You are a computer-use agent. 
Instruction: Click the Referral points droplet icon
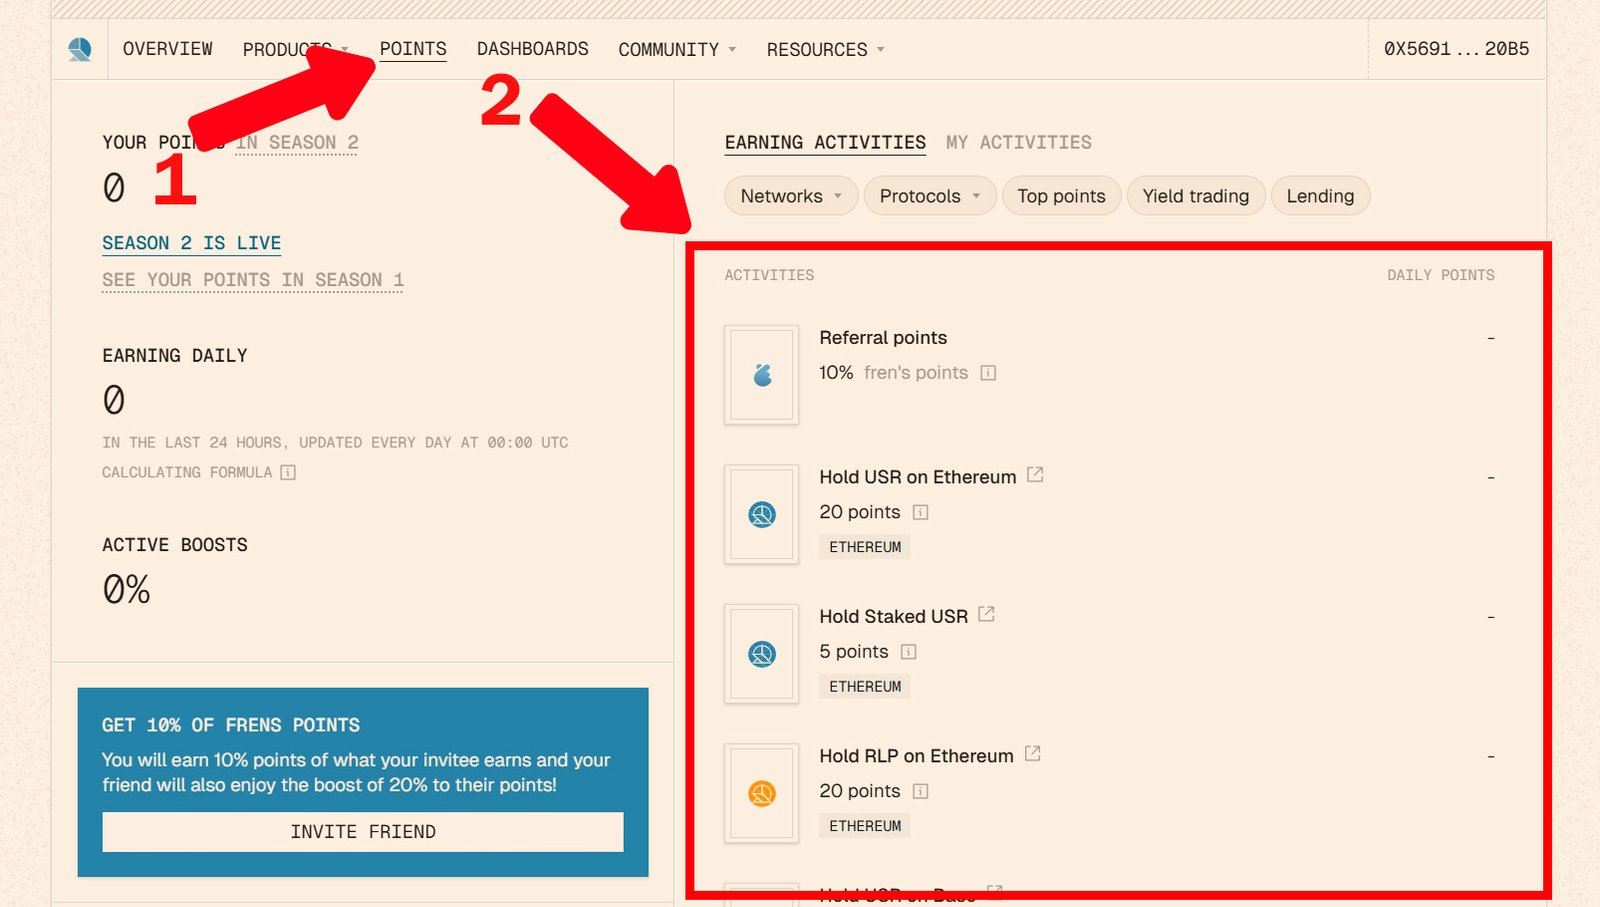coord(762,375)
